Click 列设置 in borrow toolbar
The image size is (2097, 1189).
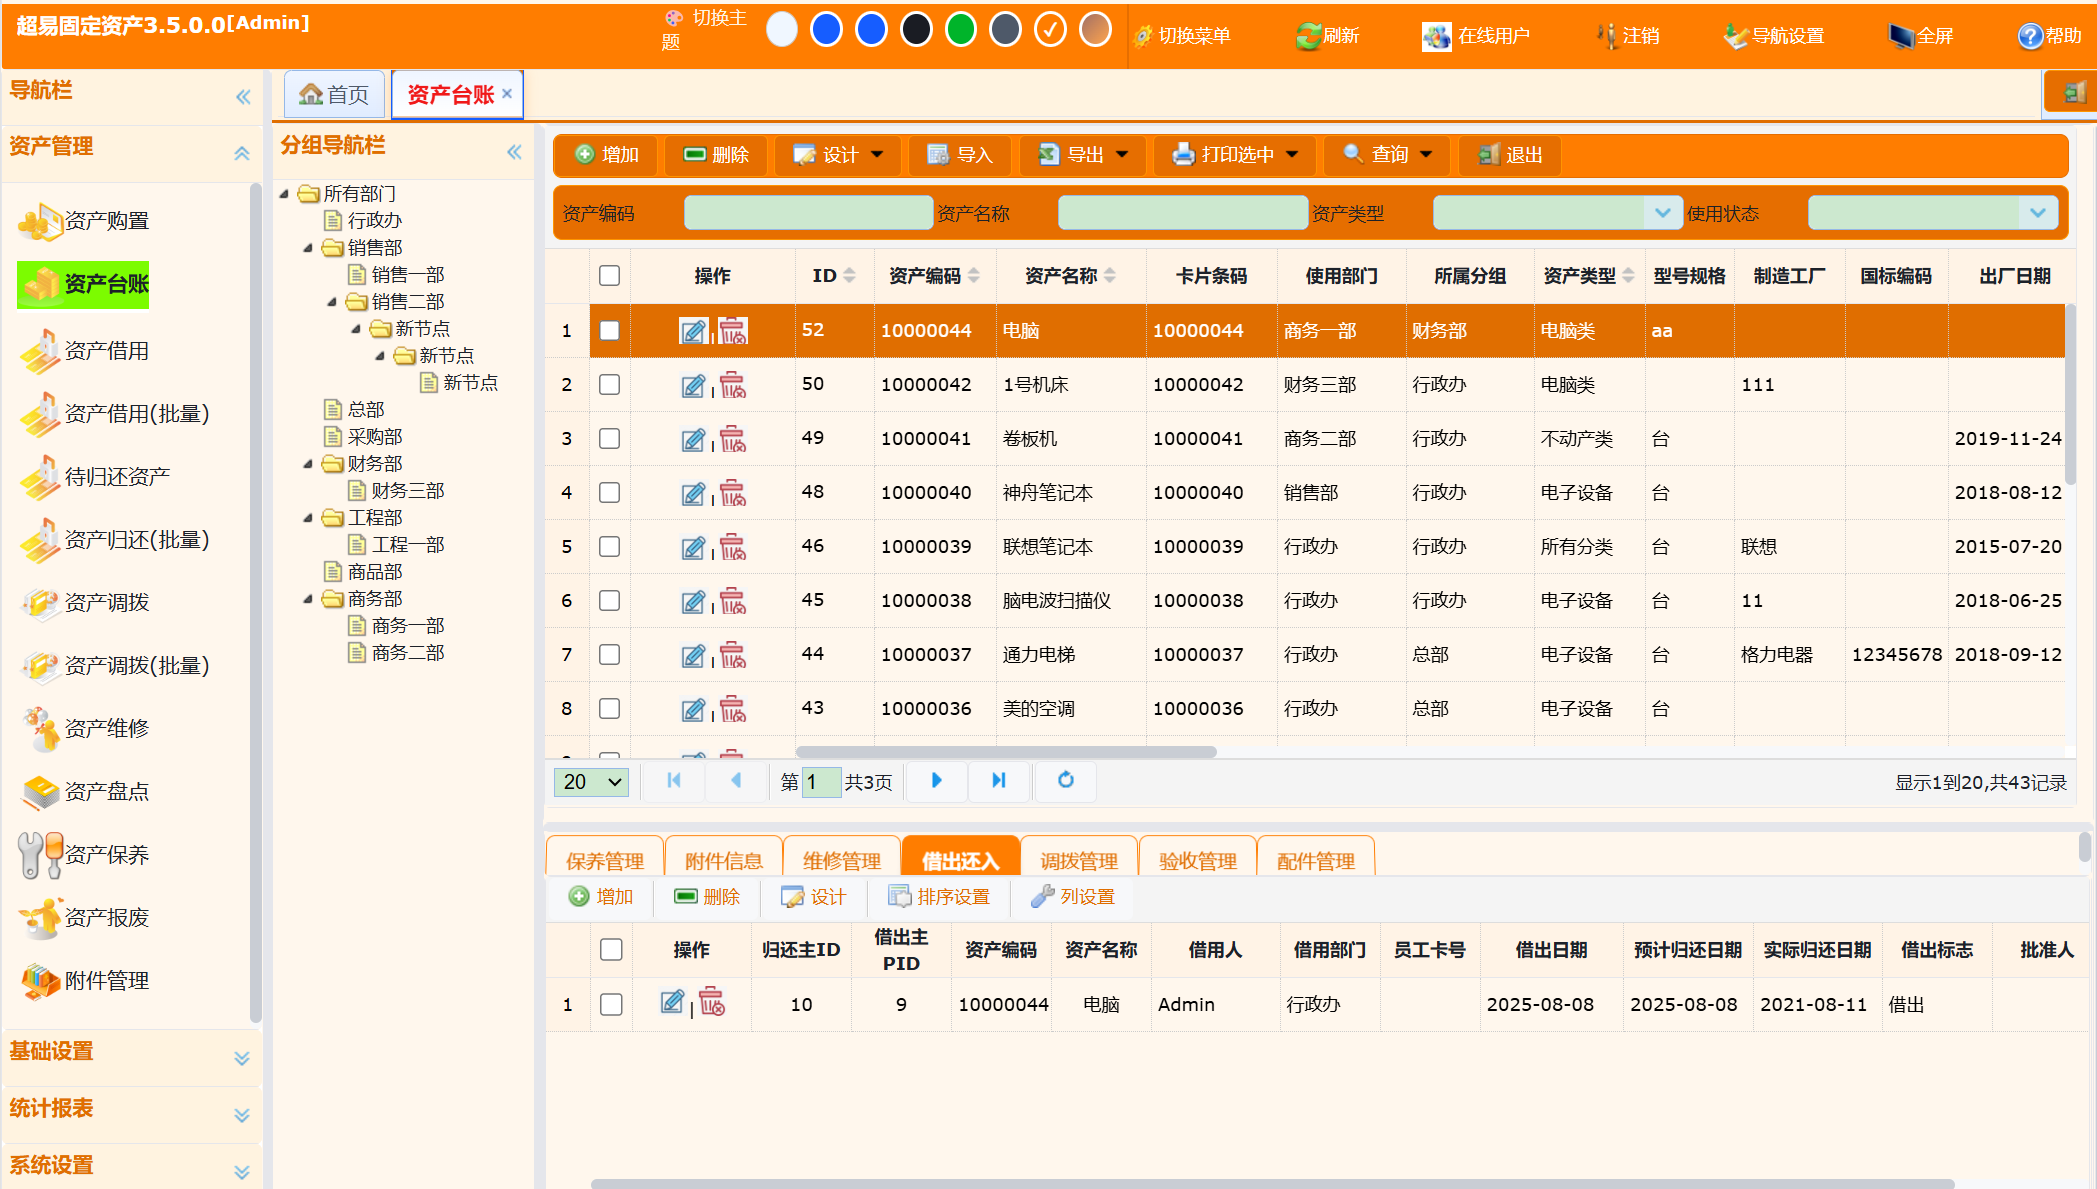pos(1073,897)
